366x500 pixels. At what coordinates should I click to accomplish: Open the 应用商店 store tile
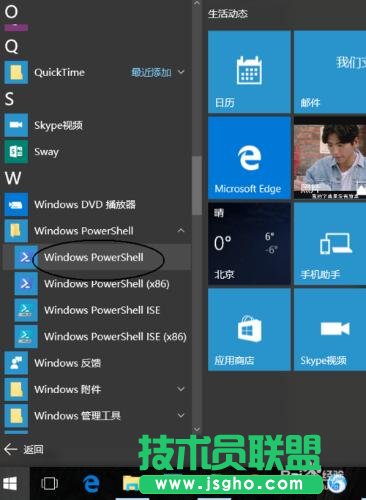coord(249,330)
